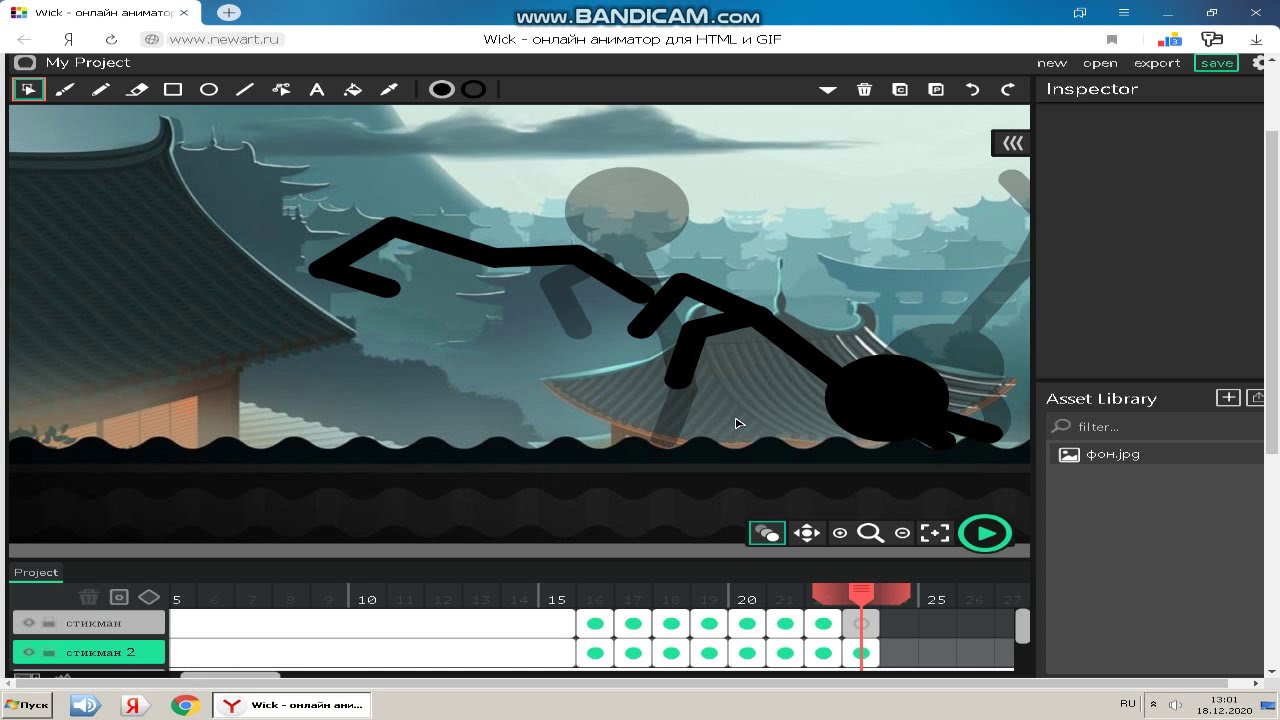Screen dimensions: 1280x720
Task: Select the Path cursor tool
Action: [281, 89]
